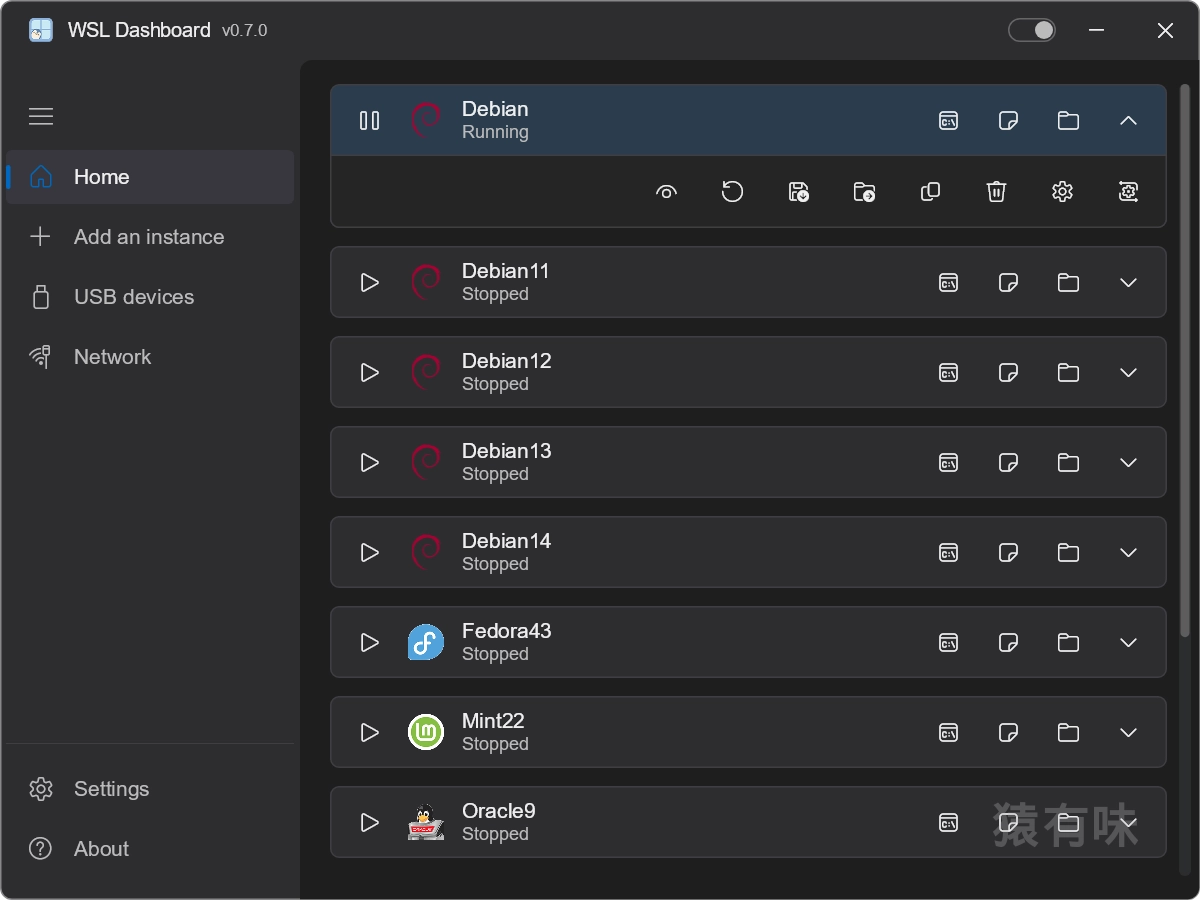The height and width of the screenshot is (900, 1200).
Task: Start the Mint22 instance
Action: pyautogui.click(x=369, y=732)
